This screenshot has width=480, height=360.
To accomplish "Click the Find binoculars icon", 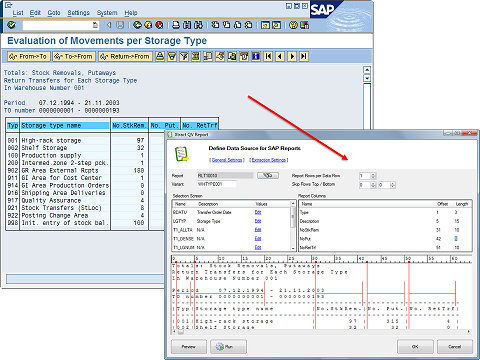I will click(187, 25).
